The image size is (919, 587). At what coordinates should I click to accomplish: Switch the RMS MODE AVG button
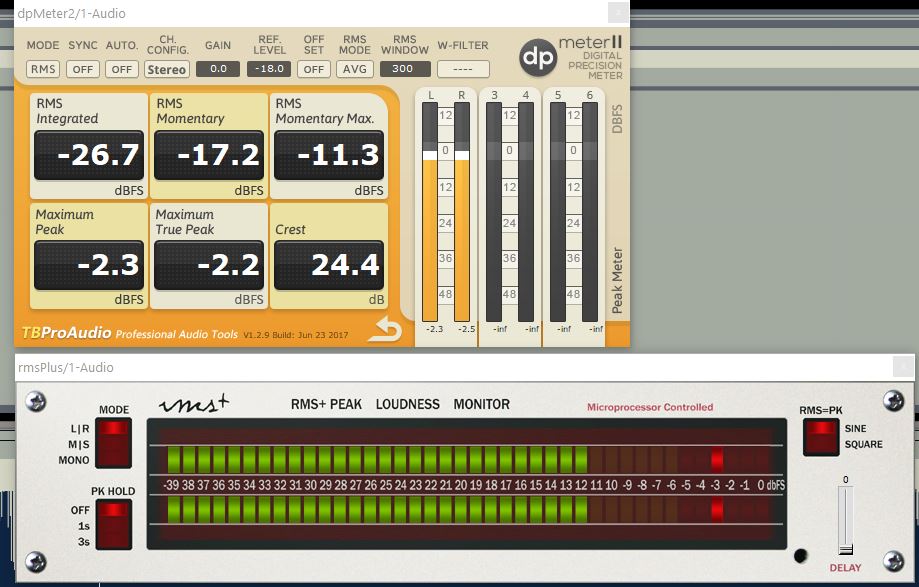[355, 69]
